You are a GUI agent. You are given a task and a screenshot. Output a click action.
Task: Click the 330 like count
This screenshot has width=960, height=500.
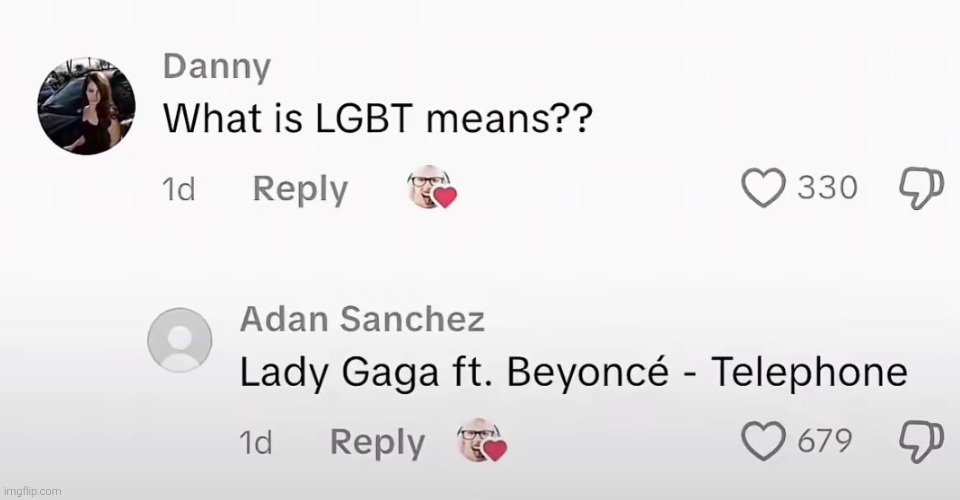pyautogui.click(x=827, y=188)
